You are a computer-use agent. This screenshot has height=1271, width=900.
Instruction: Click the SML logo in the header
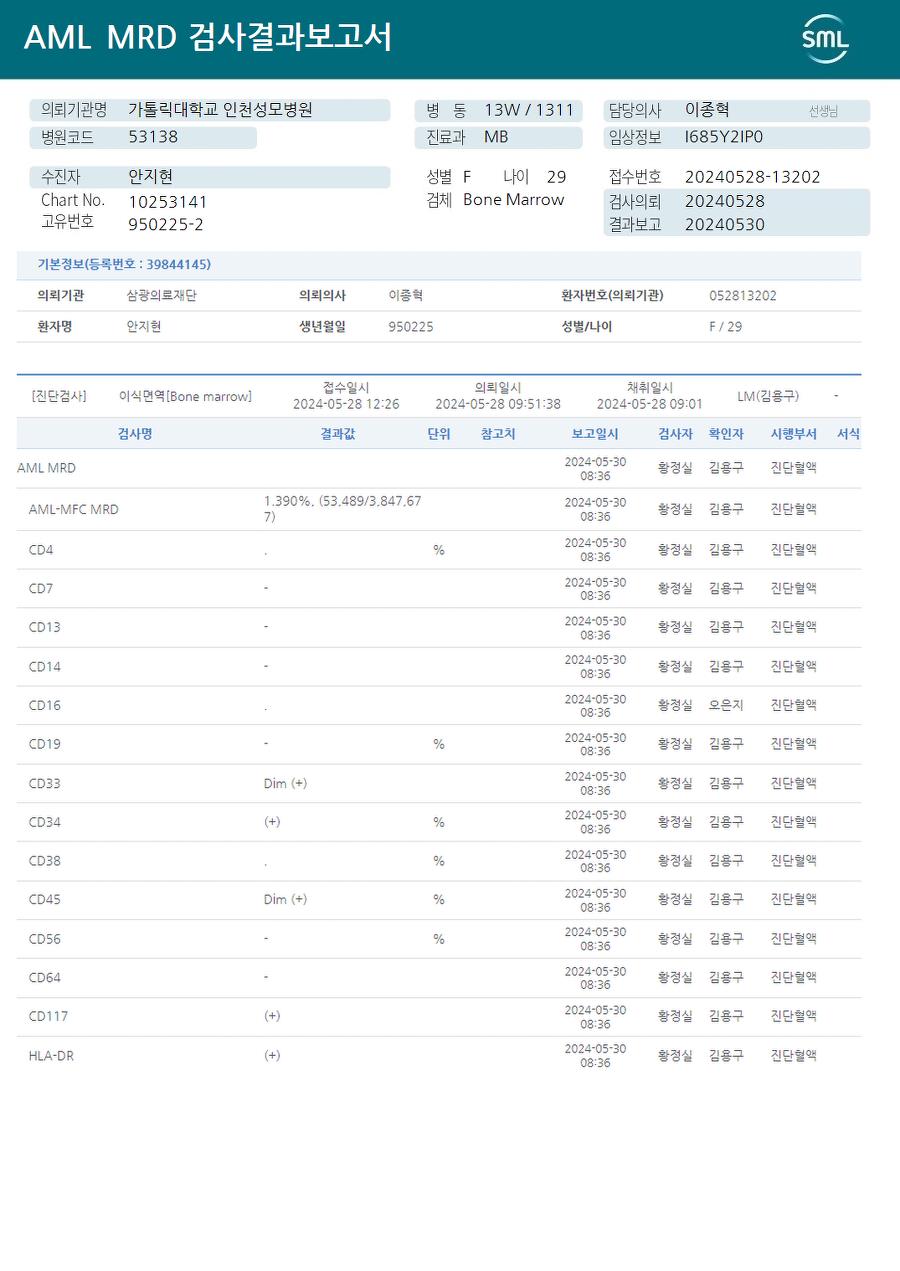(825, 39)
